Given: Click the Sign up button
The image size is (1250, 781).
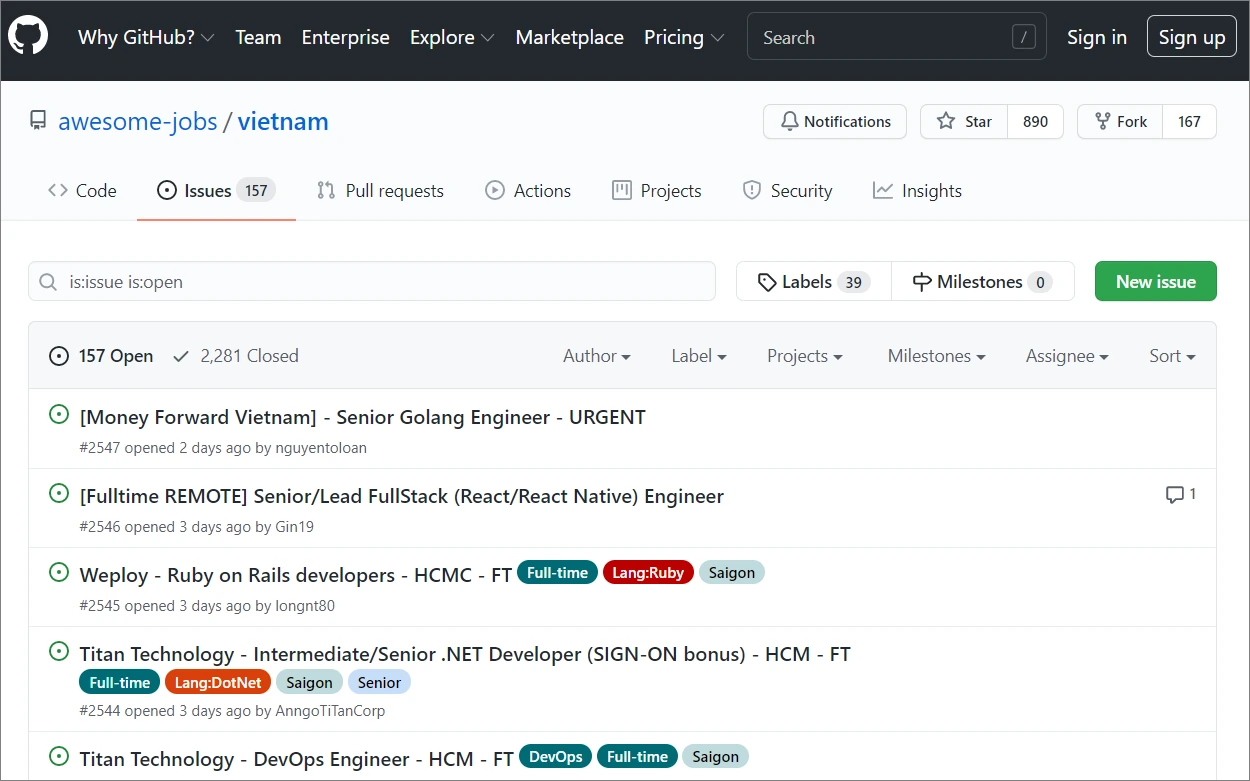Looking at the screenshot, I should (x=1192, y=37).
